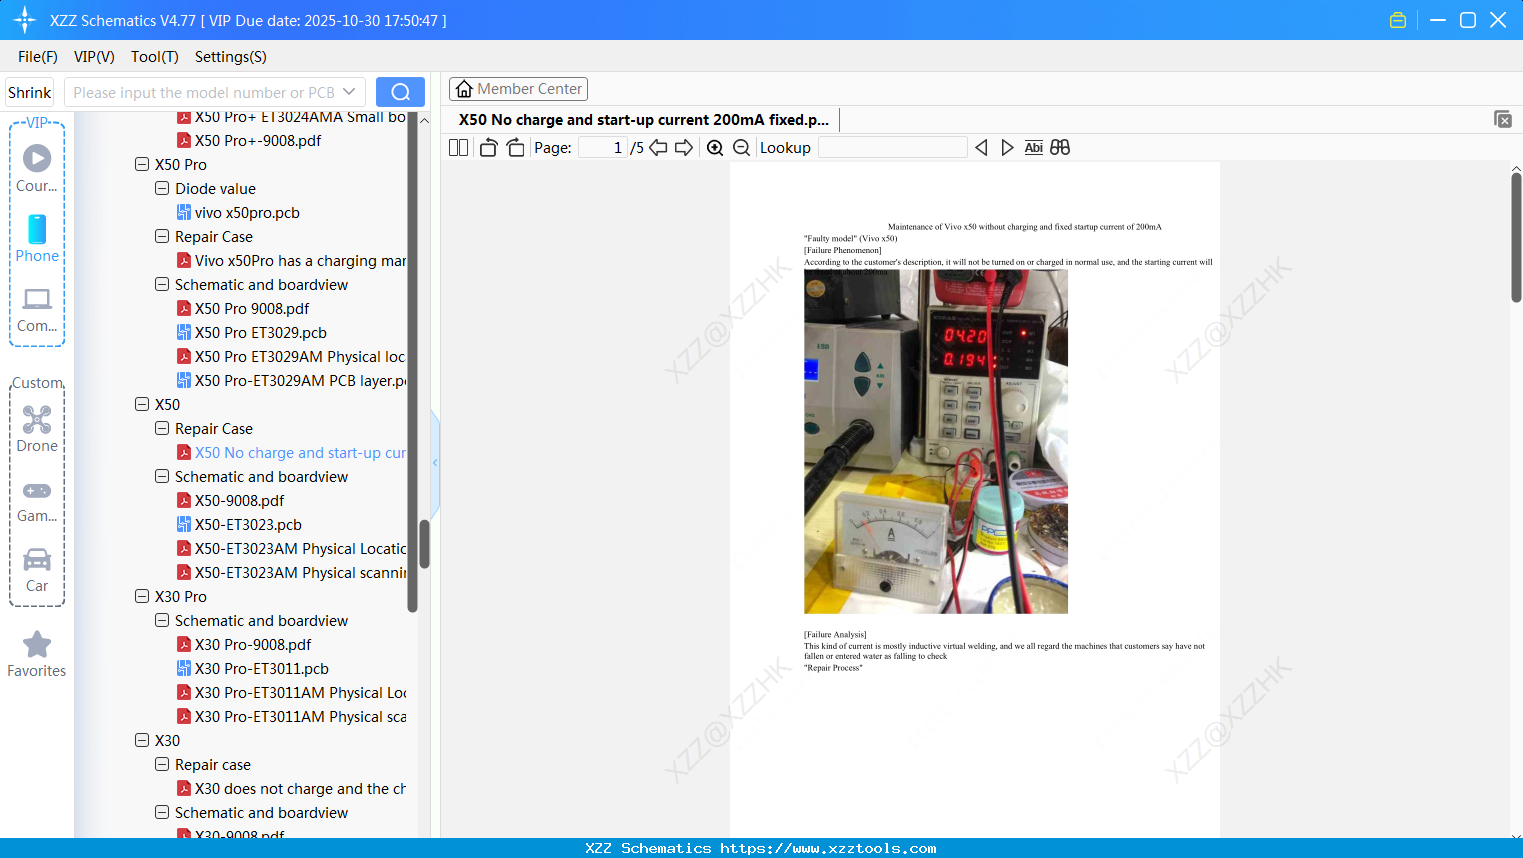The image size is (1523, 858).
Task: Open X50 Pro ET3029.pcb file
Action: (261, 333)
